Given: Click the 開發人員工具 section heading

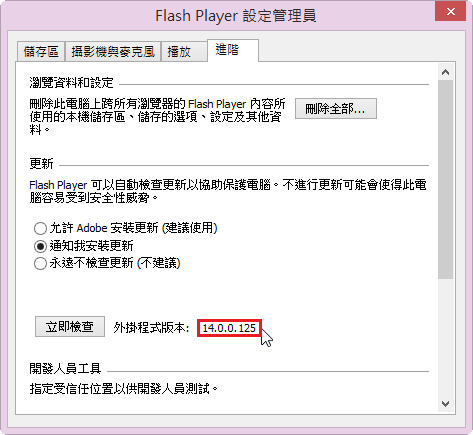Looking at the screenshot, I should pyautogui.click(x=65, y=368).
